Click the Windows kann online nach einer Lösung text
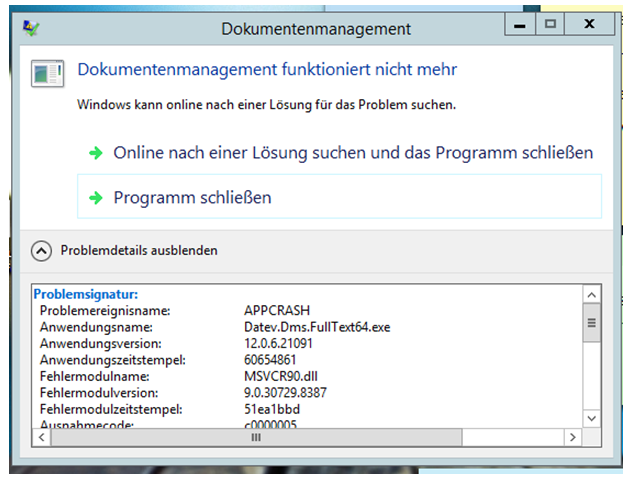Screen dimensions: 637x483 [x=266, y=105]
